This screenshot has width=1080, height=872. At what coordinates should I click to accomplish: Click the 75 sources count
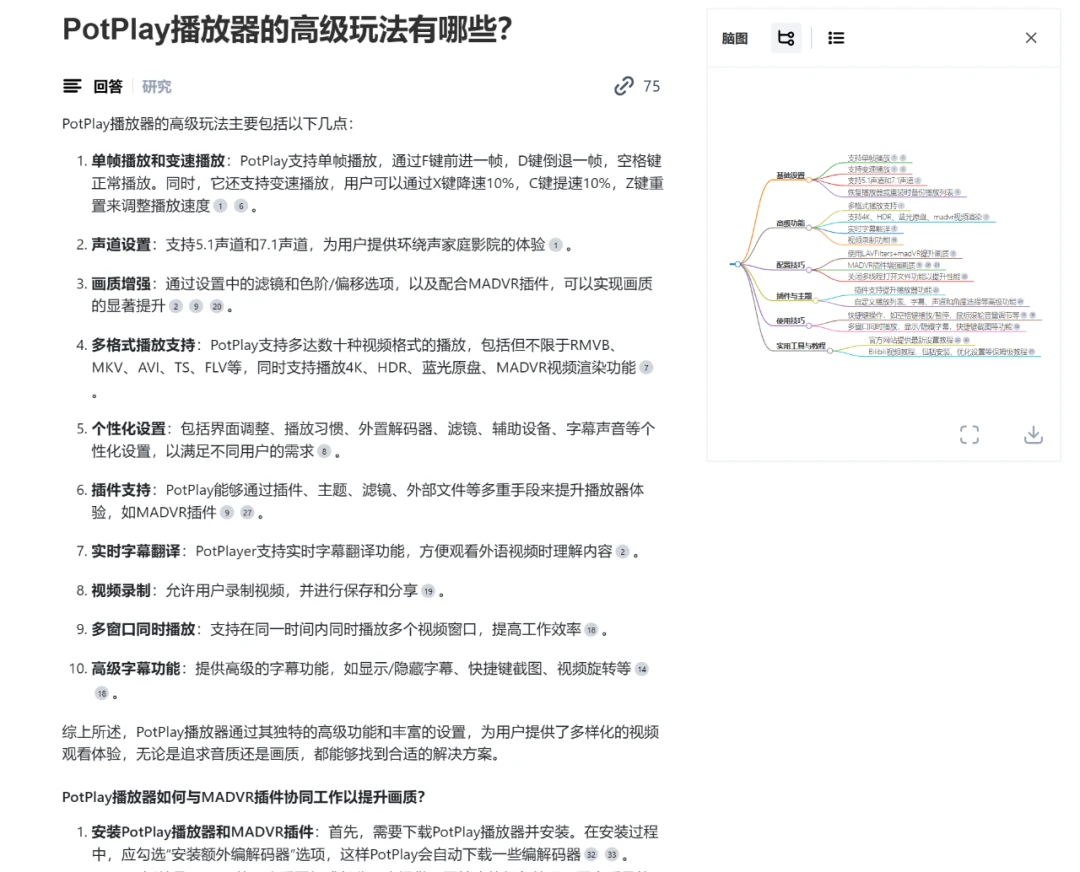652,86
